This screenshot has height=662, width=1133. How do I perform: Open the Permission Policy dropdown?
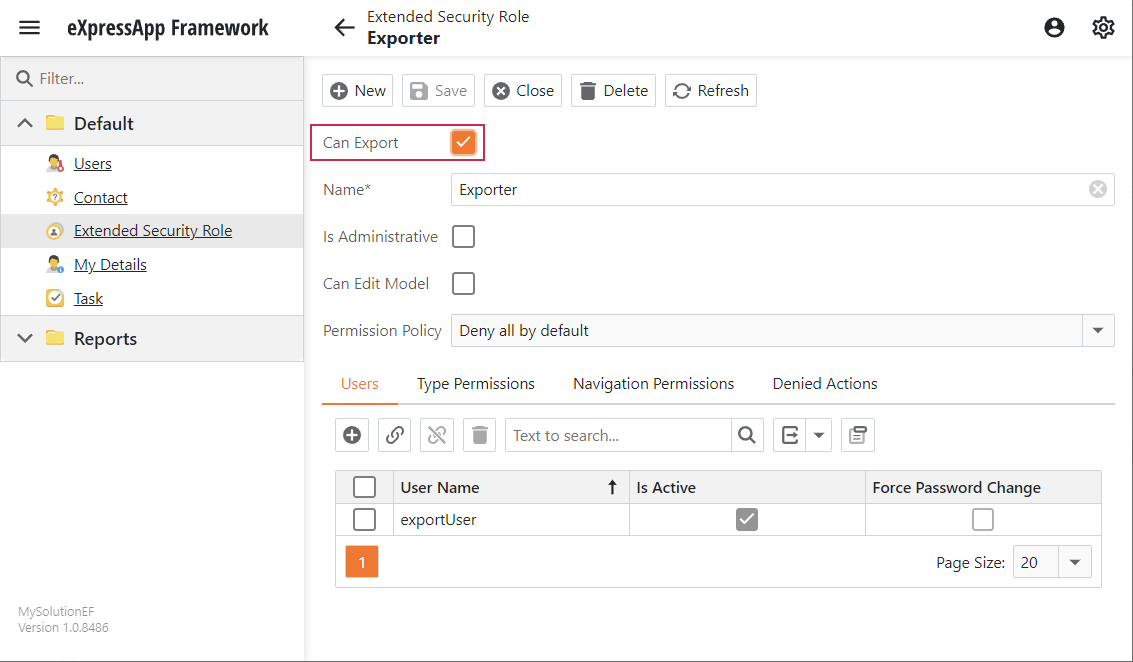1098,330
